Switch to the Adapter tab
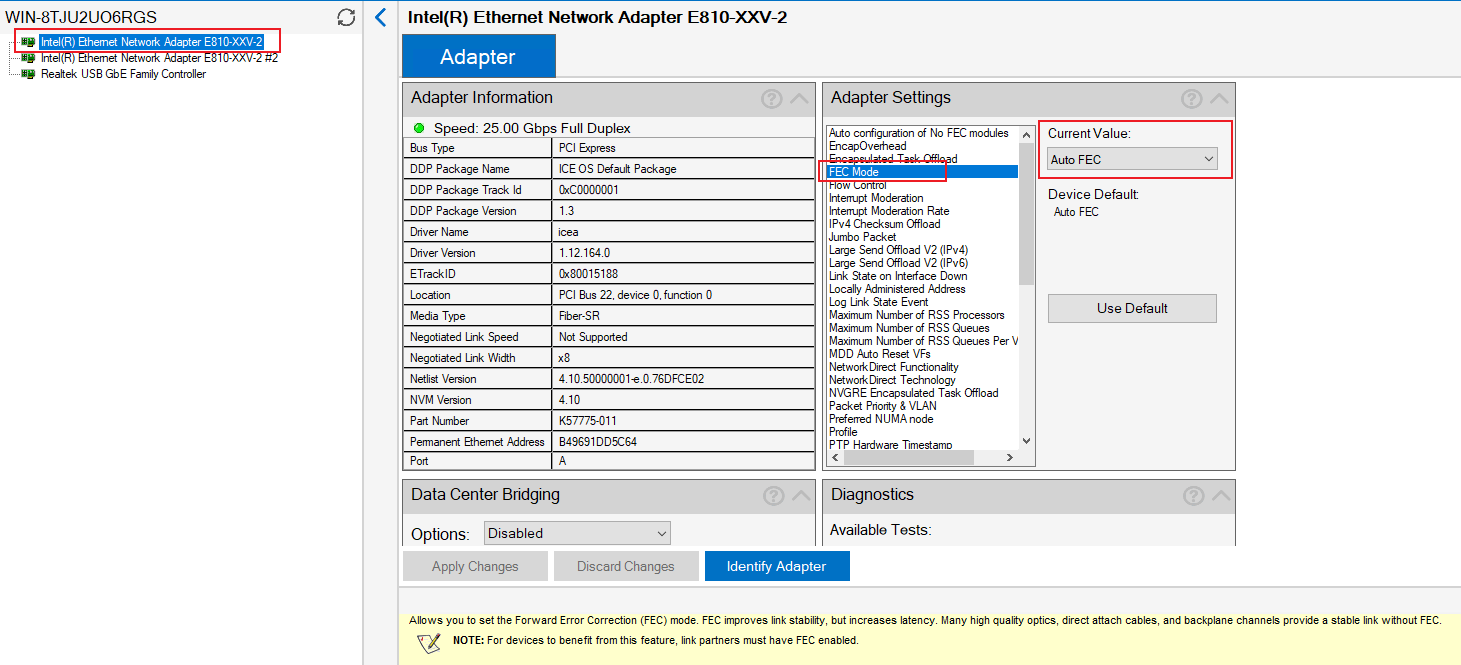The width and height of the screenshot is (1461, 665). pyautogui.click(x=478, y=56)
